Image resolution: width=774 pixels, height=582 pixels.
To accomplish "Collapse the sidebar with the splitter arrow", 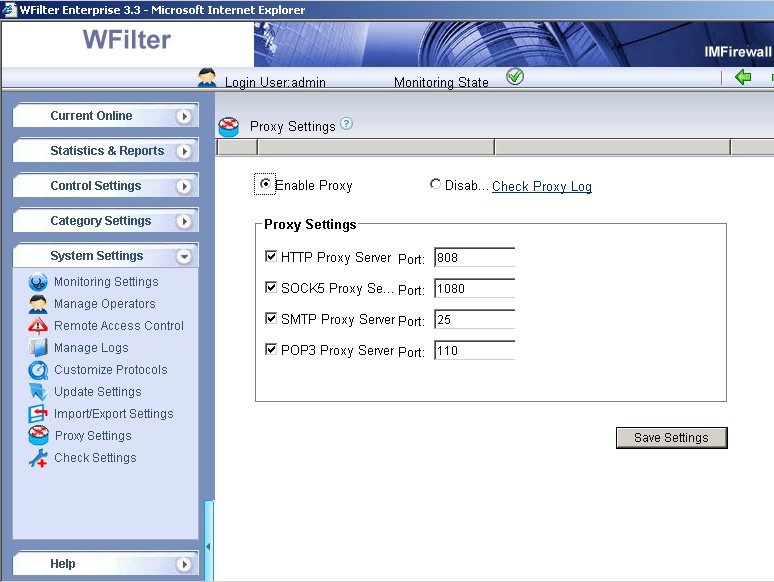I will tap(208, 546).
